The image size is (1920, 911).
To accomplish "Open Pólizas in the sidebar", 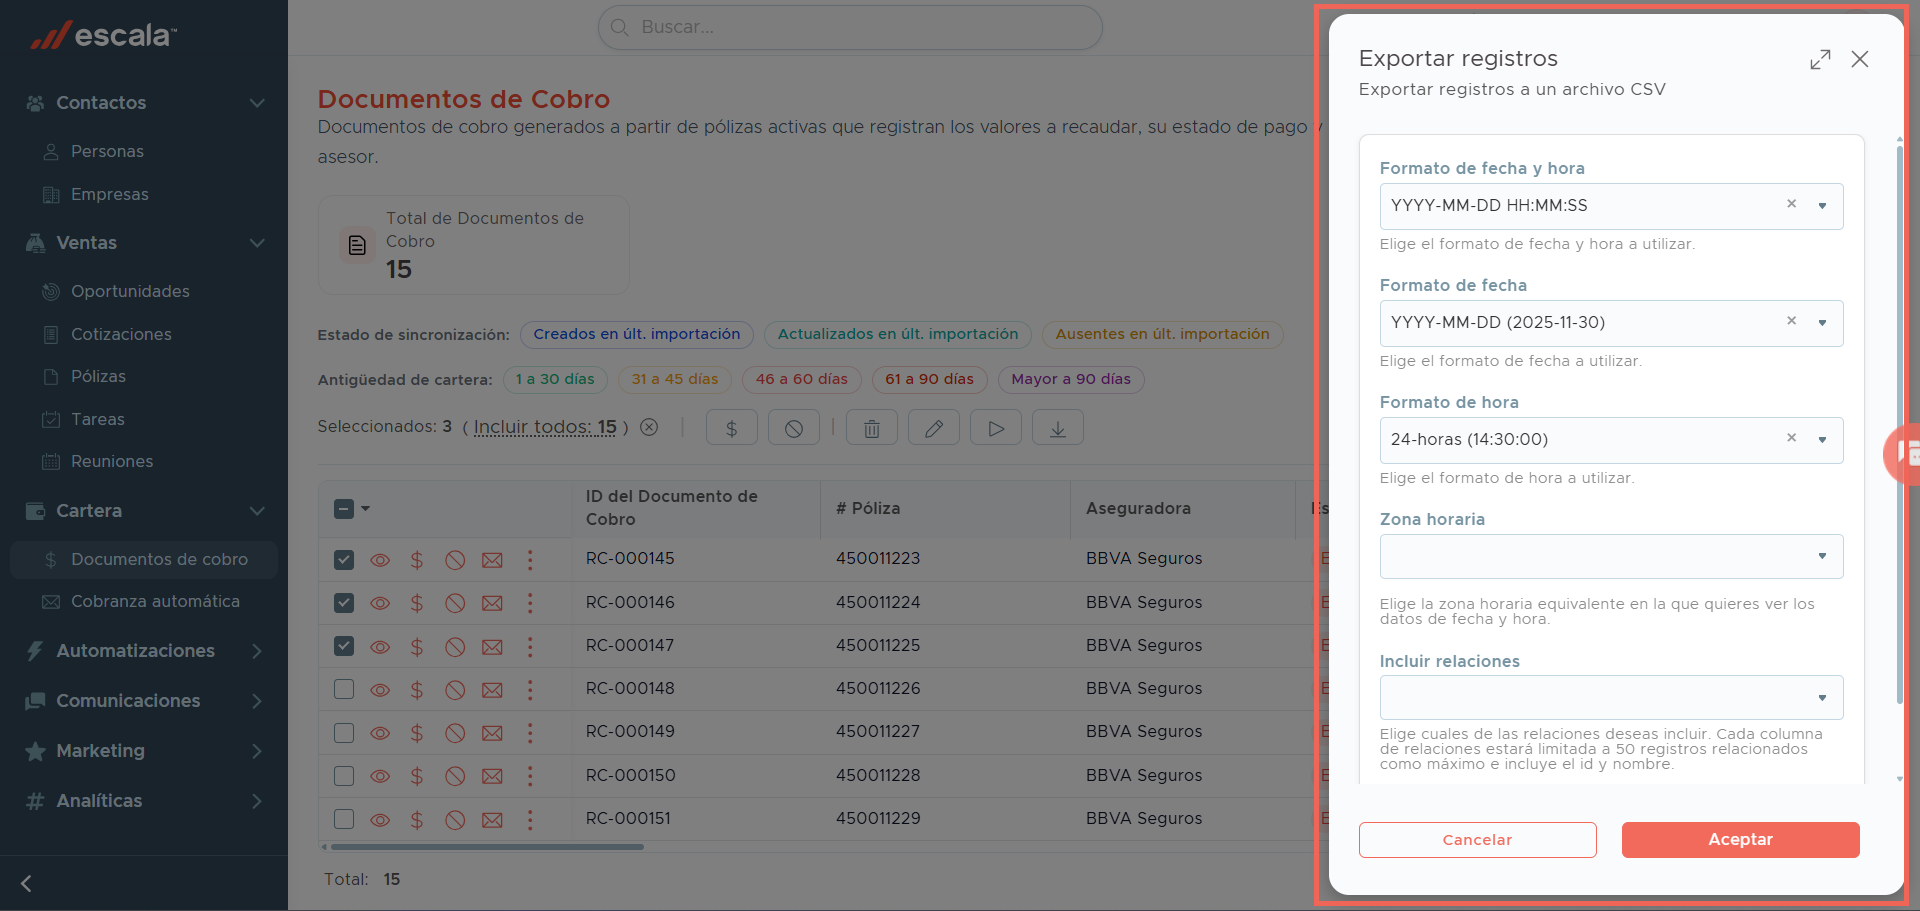I will coord(98,376).
